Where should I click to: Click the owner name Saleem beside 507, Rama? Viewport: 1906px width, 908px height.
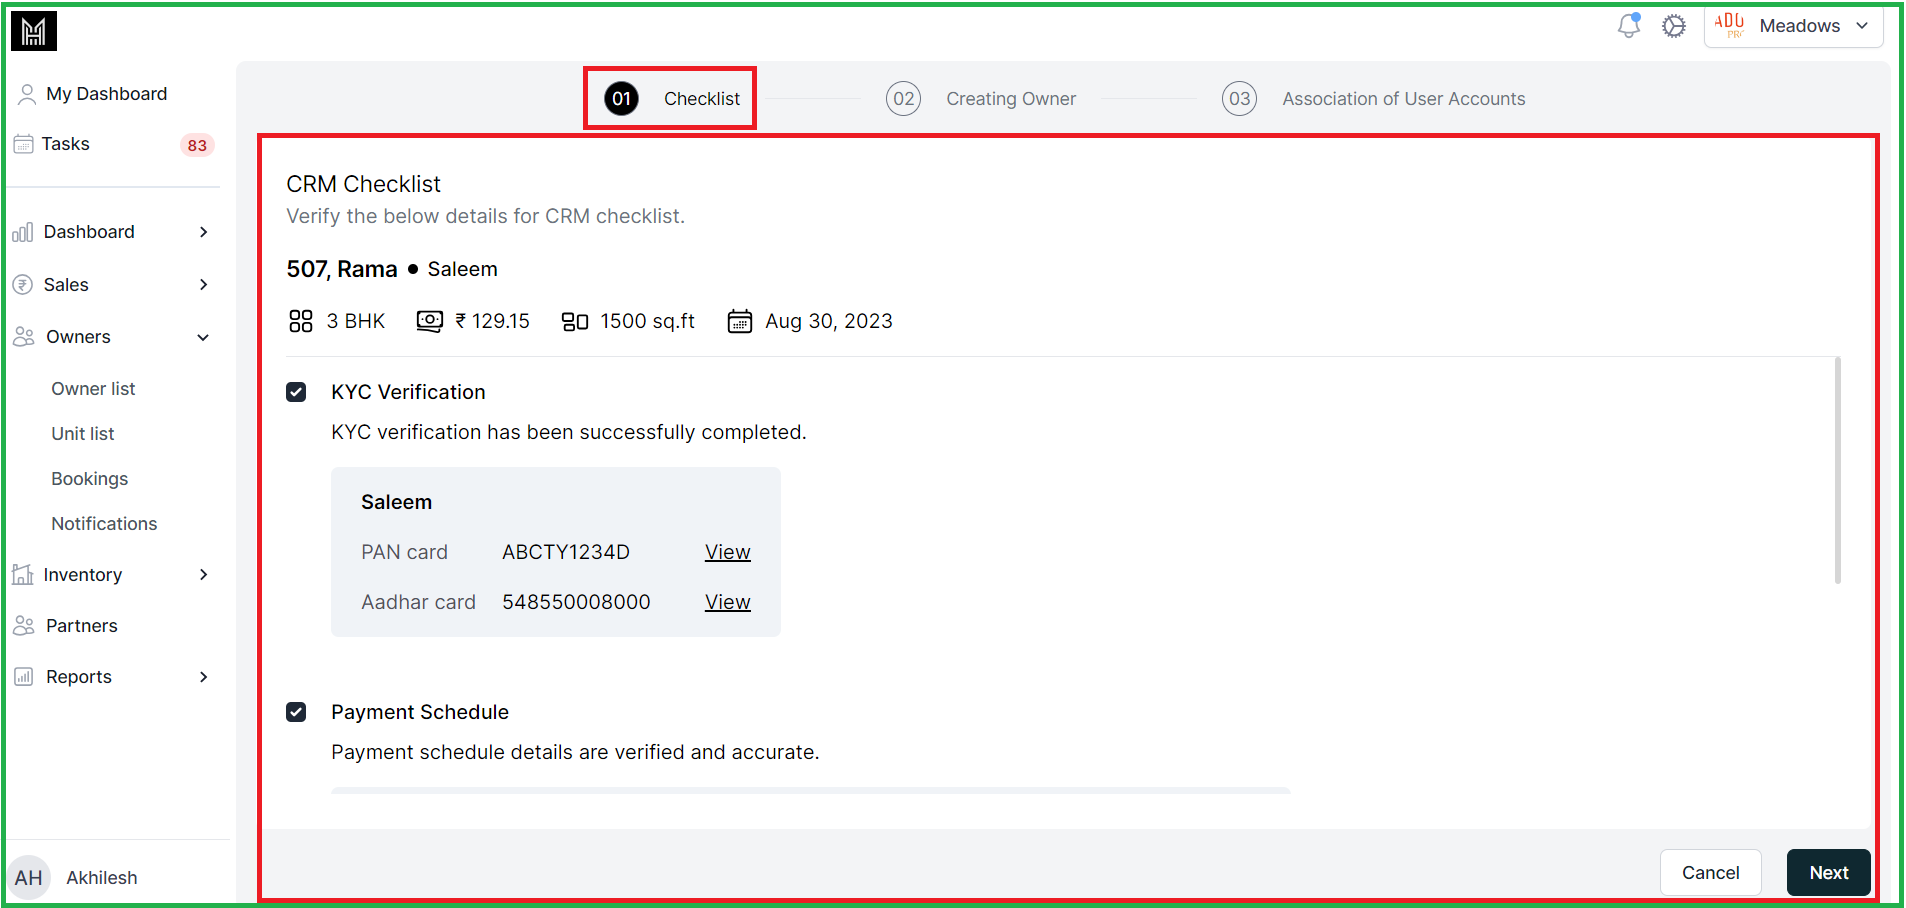click(462, 269)
